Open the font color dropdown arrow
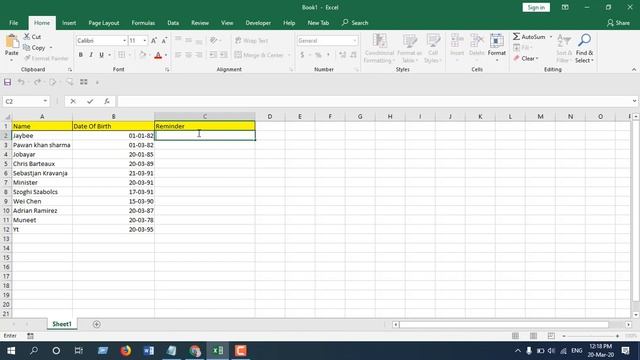Viewport: 640px width, 360px height. [166, 55]
